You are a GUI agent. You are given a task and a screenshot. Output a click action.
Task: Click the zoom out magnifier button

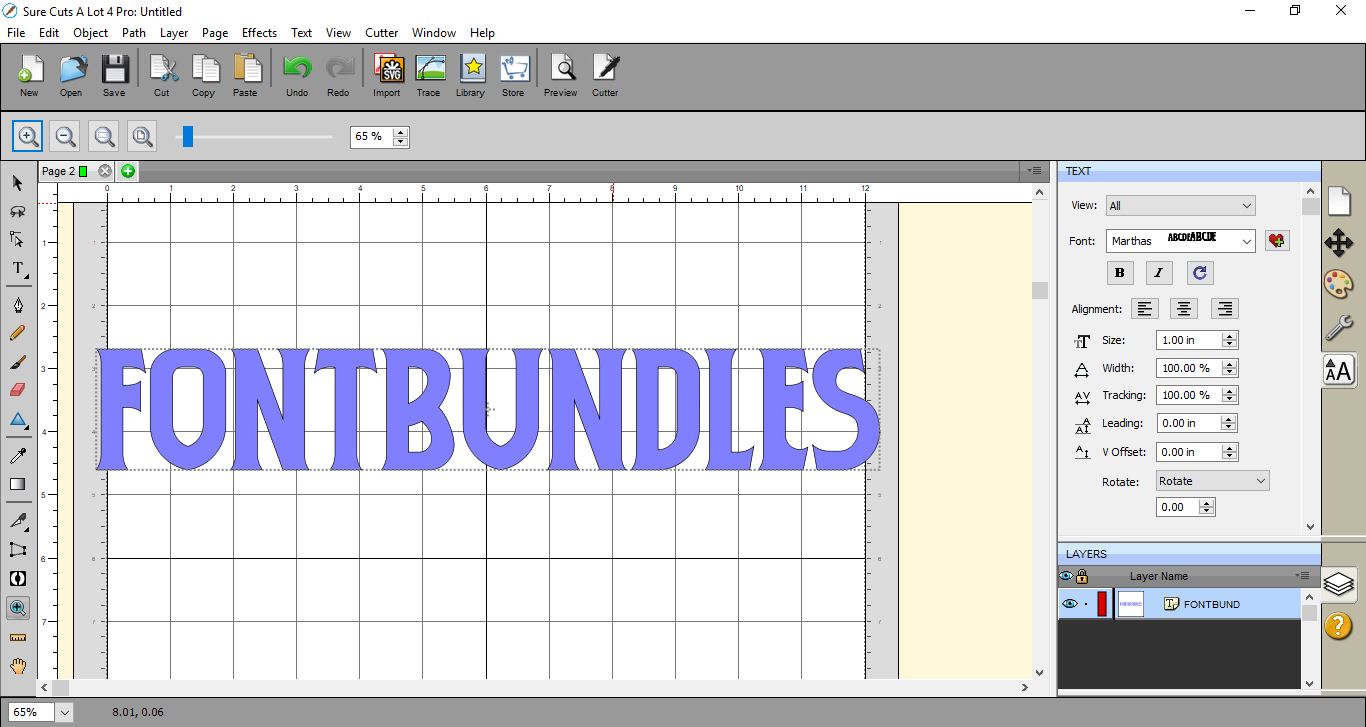pyautogui.click(x=65, y=136)
